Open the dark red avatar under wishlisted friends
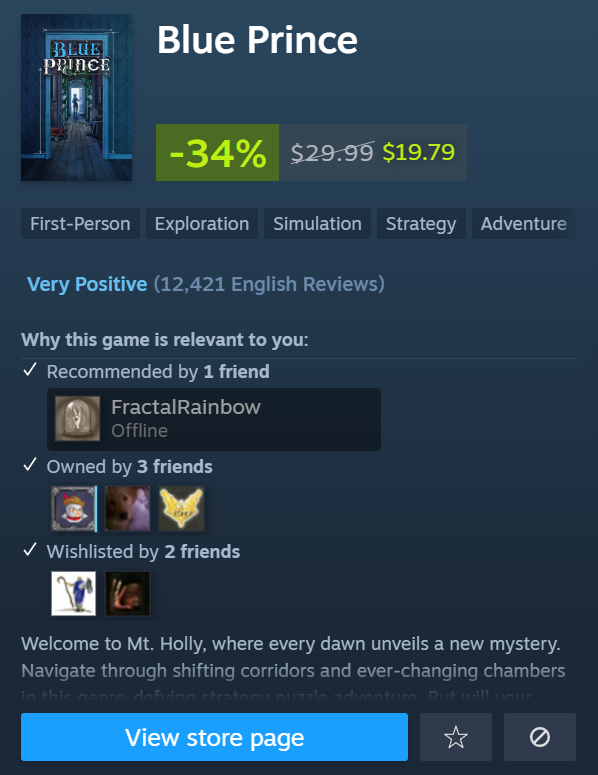Viewport: 598px width, 775px height. click(x=128, y=594)
